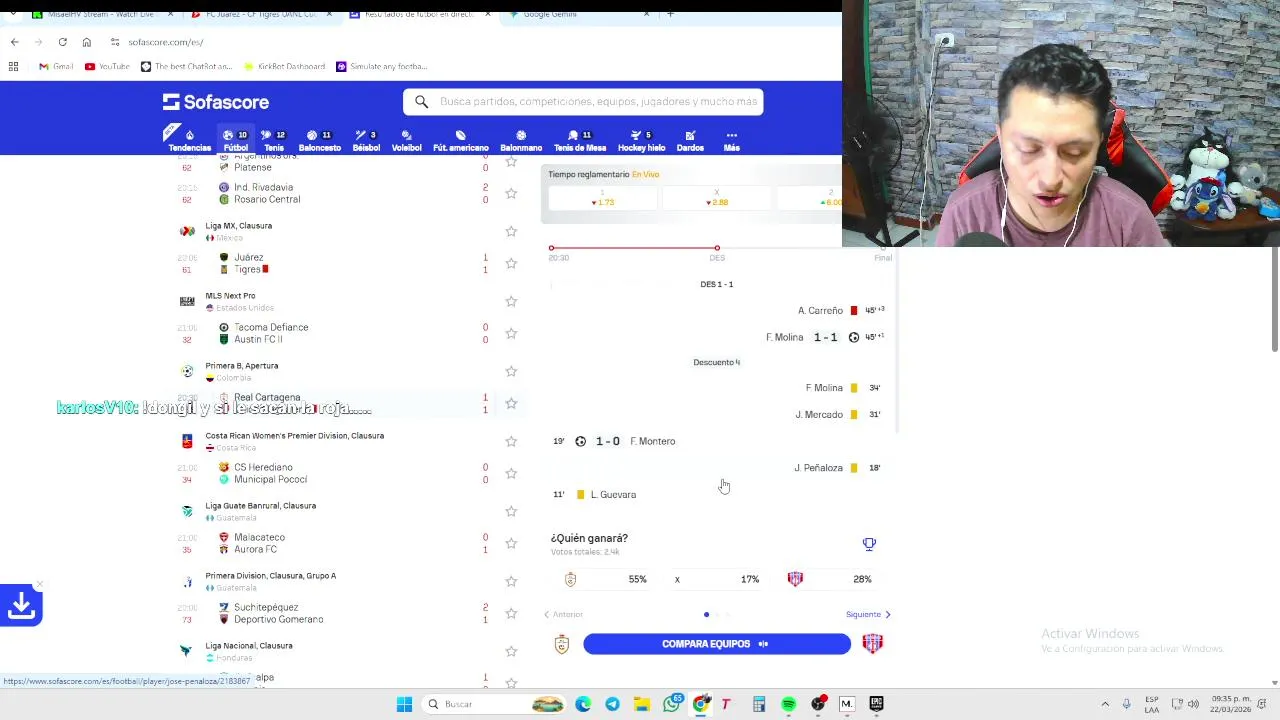Screen dimensions: 1280x720
Task: Vote for home team at 55%
Action: 608,579
